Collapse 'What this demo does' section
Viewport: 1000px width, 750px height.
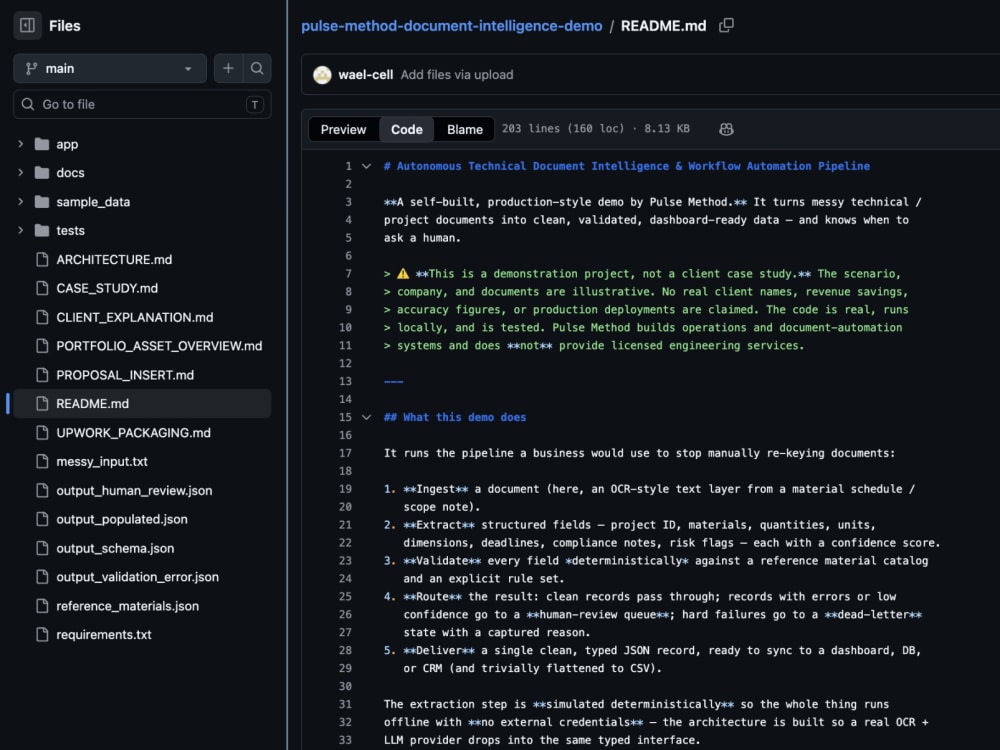pyautogui.click(x=366, y=417)
